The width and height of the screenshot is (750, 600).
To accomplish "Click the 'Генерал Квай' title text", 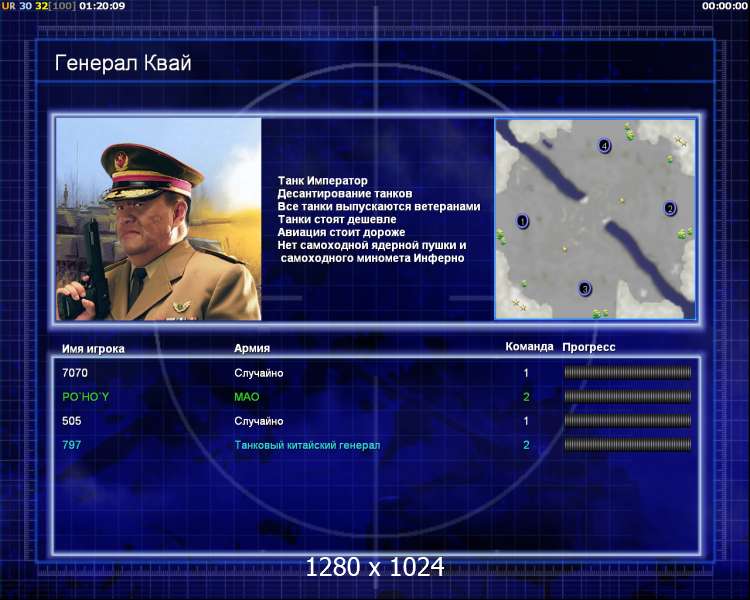I will click(x=123, y=63).
